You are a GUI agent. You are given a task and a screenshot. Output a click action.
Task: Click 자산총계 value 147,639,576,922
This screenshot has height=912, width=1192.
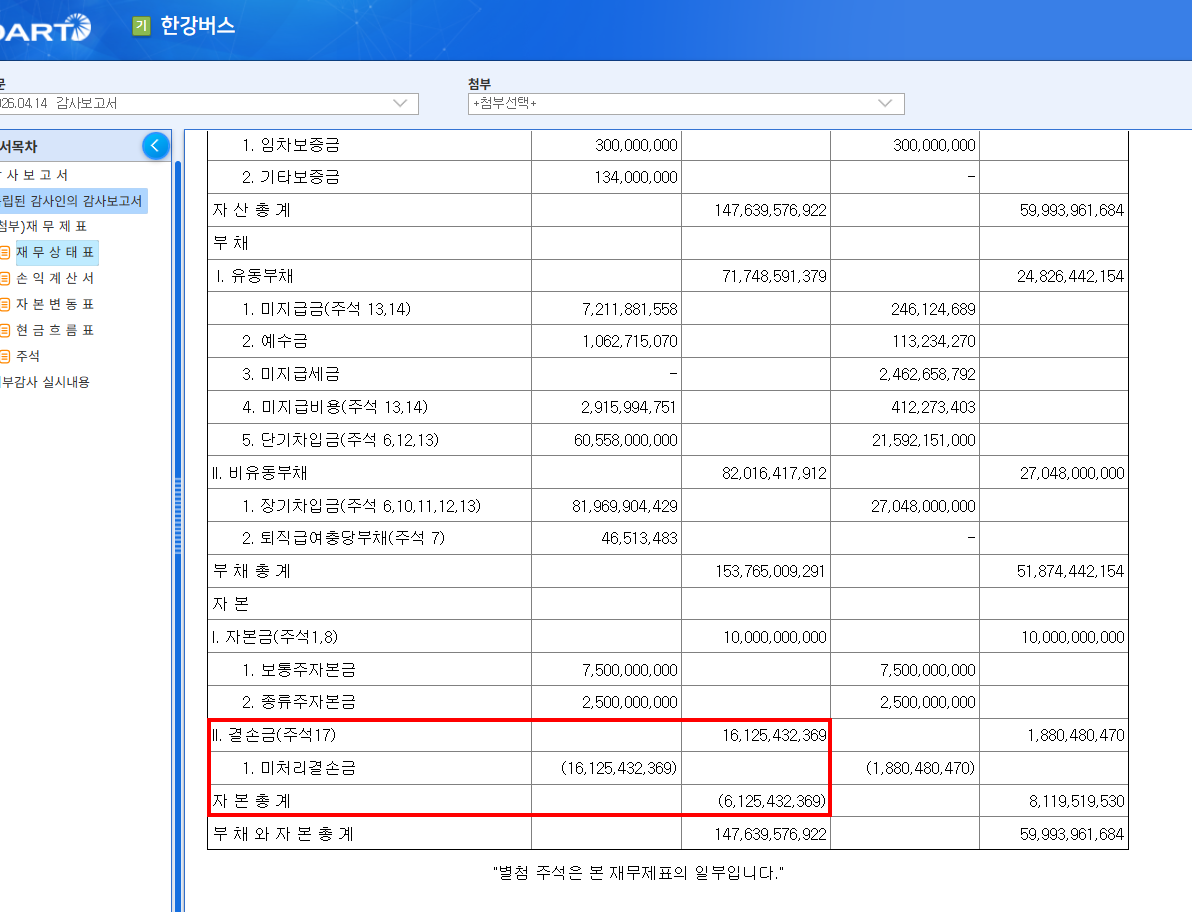(x=770, y=211)
